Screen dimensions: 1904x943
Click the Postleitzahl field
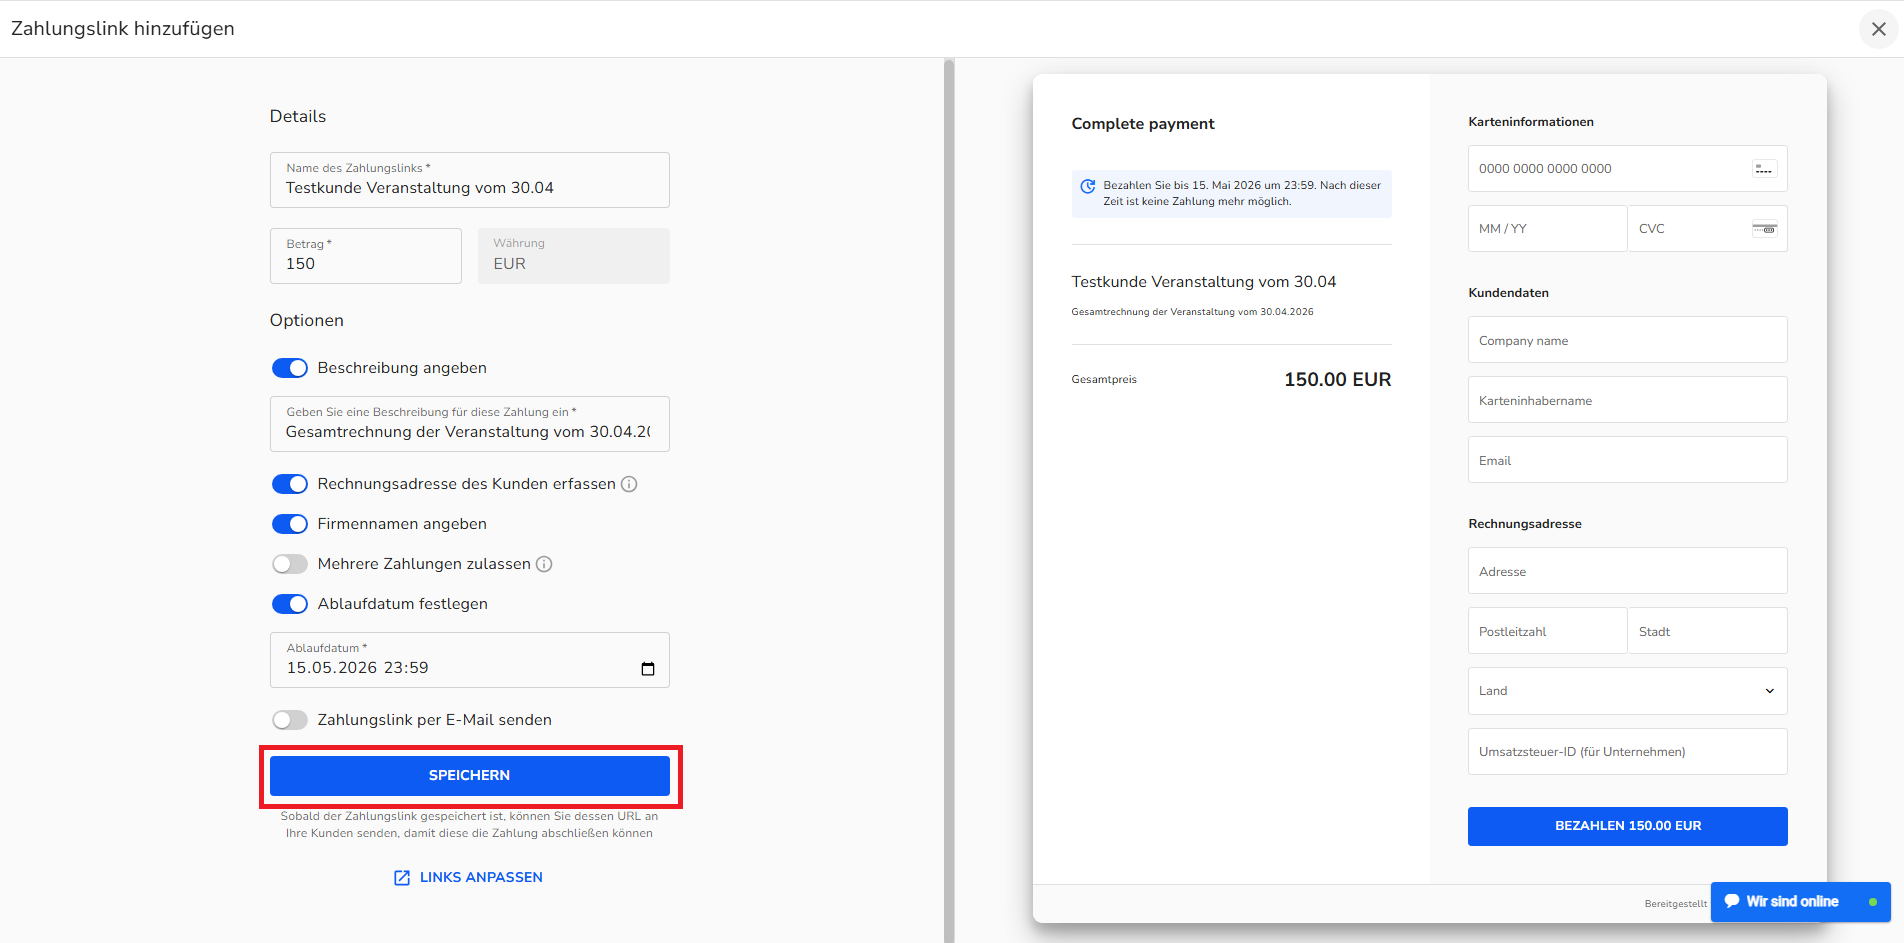point(1547,631)
